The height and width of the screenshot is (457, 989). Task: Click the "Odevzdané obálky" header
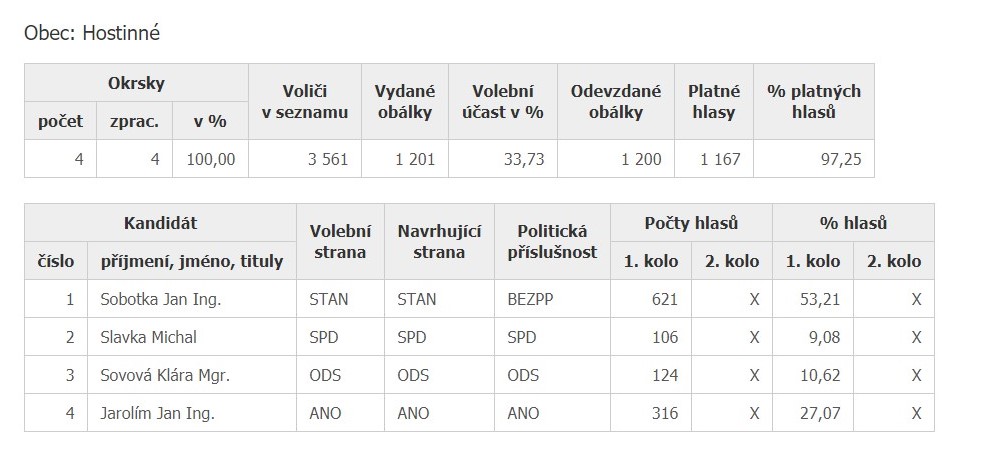click(x=616, y=102)
